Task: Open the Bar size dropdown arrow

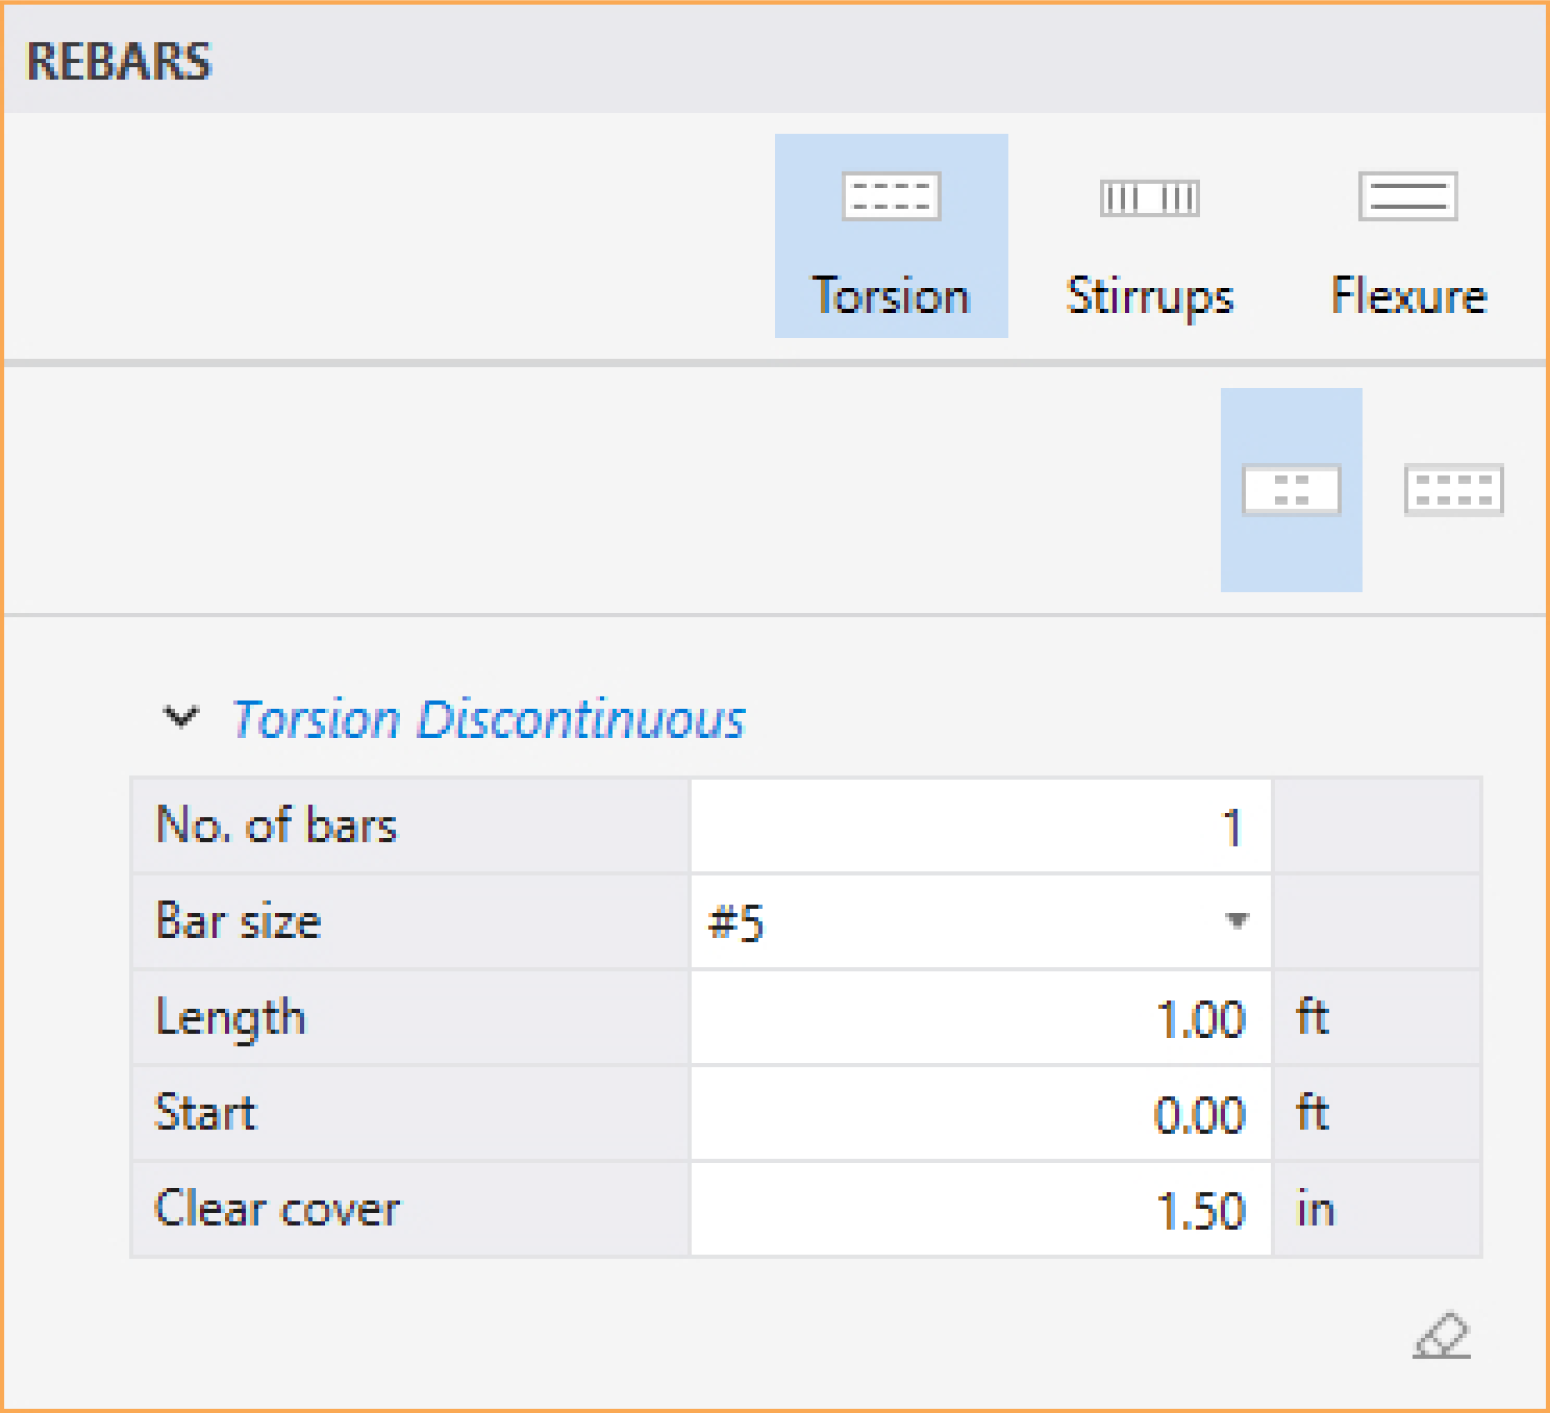Action: click(x=1237, y=921)
